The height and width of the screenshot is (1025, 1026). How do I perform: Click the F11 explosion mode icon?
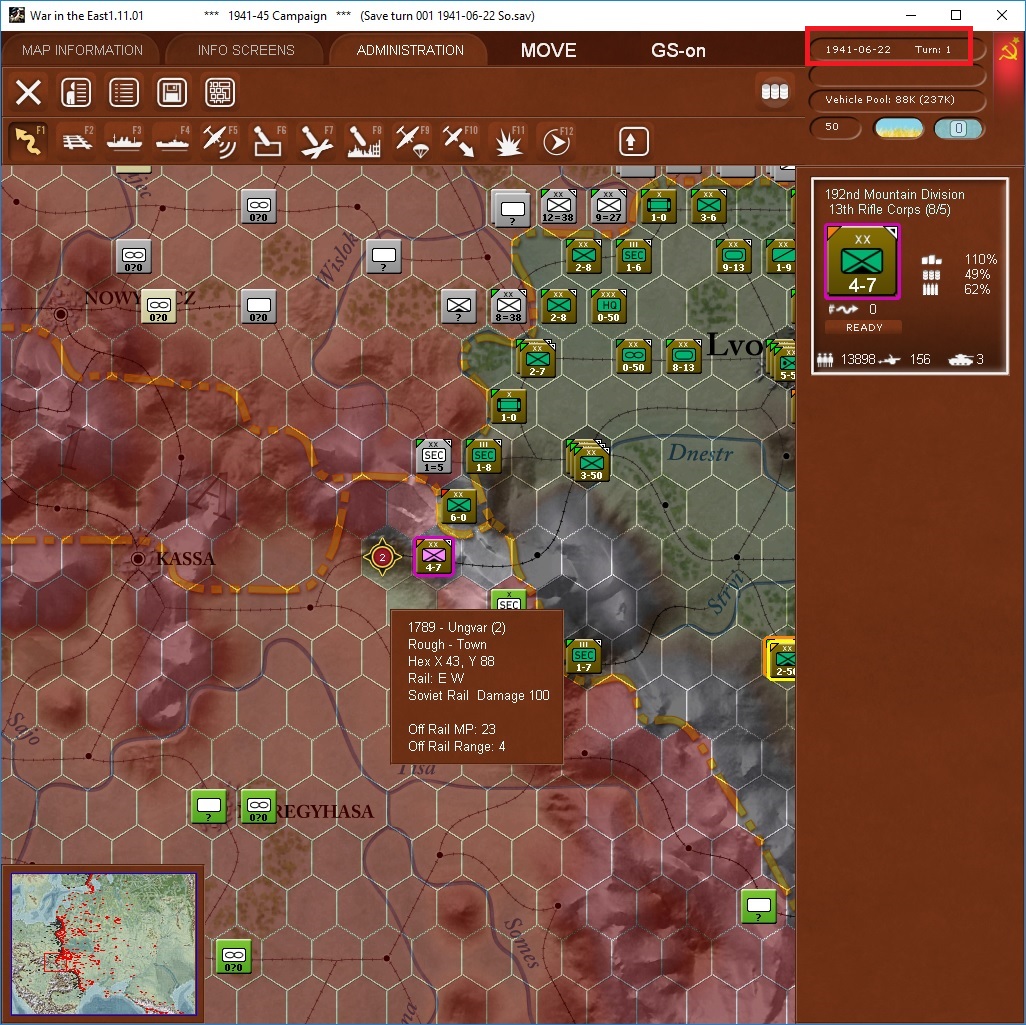point(508,141)
